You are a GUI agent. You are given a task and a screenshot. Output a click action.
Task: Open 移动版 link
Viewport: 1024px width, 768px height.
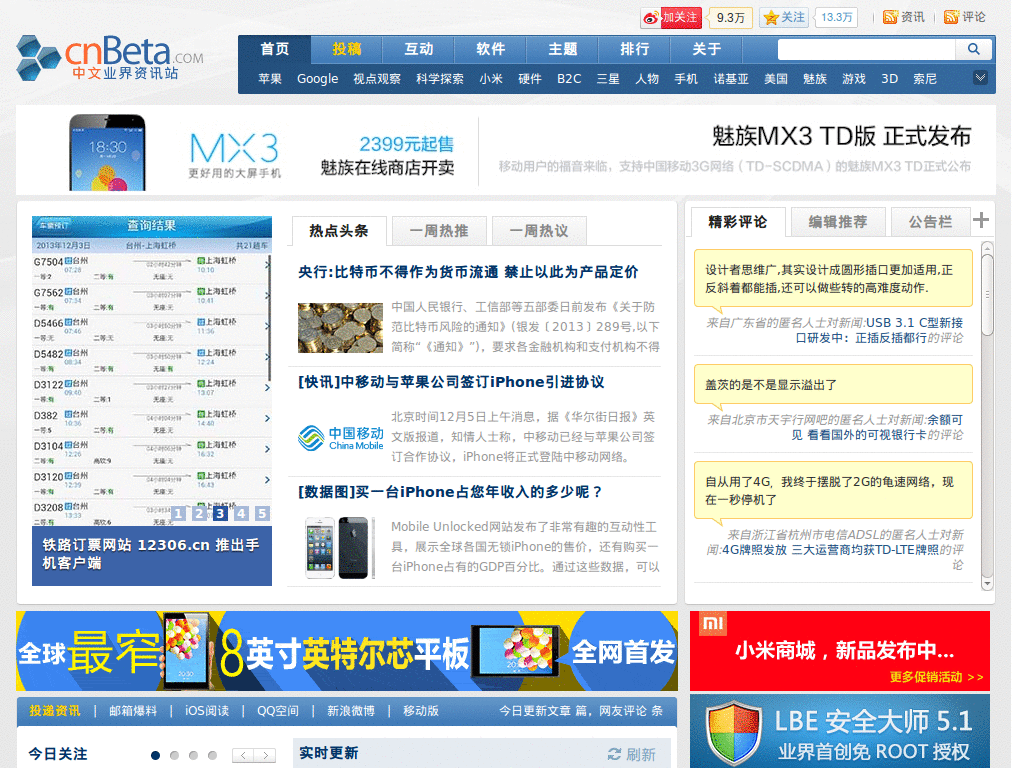tap(421, 711)
